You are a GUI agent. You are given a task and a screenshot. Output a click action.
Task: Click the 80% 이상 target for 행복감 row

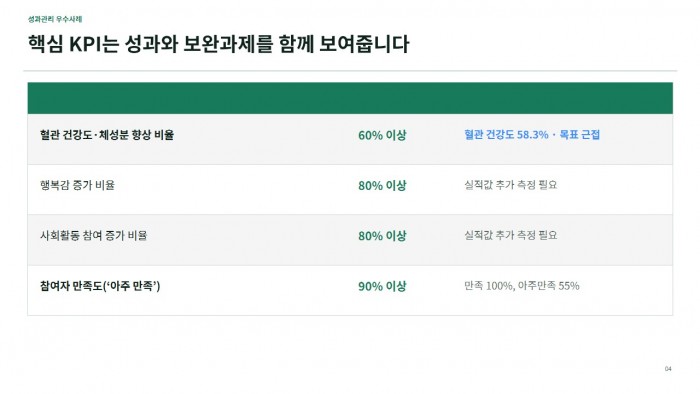coord(382,186)
